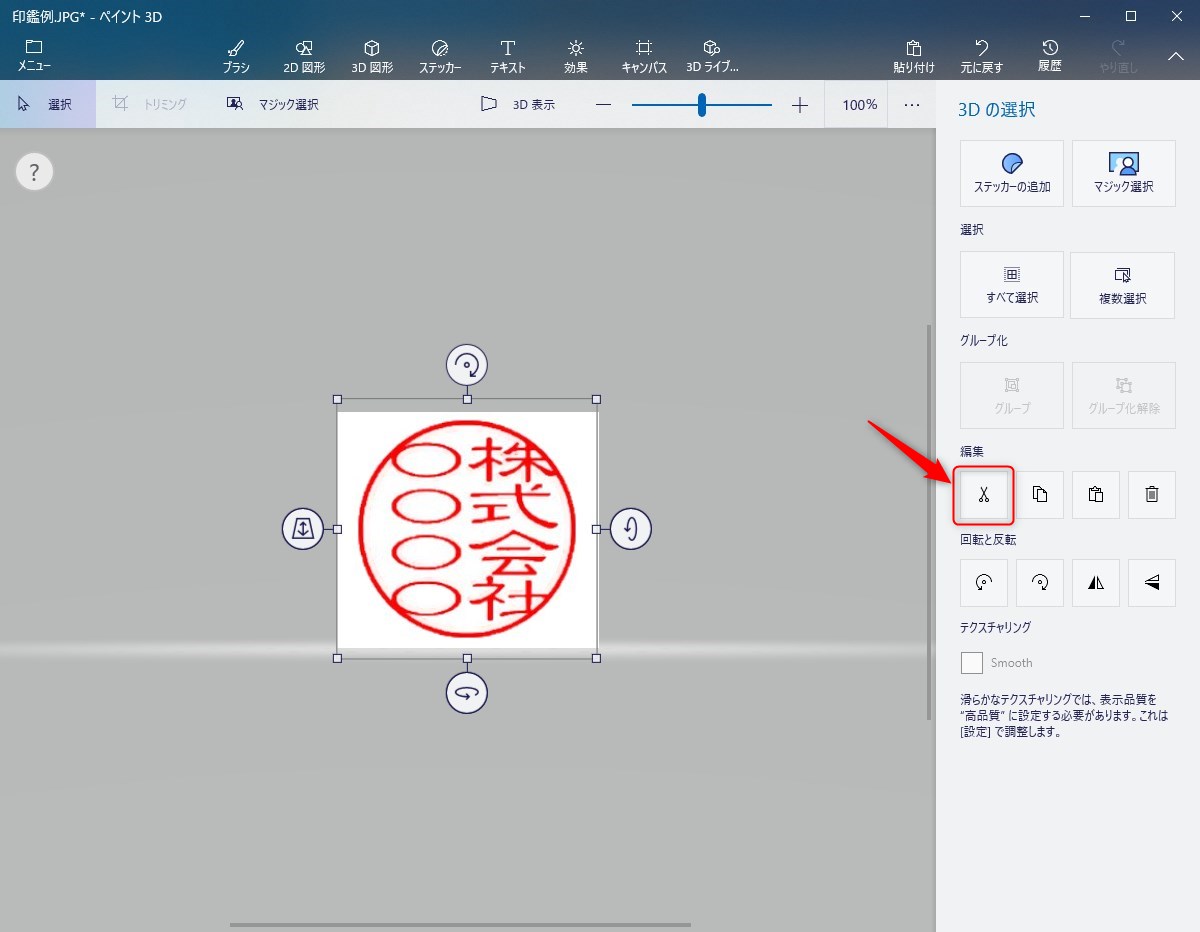Open the 履歴 history panel
This screenshot has height=932, width=1200.
coord(1050,57)
